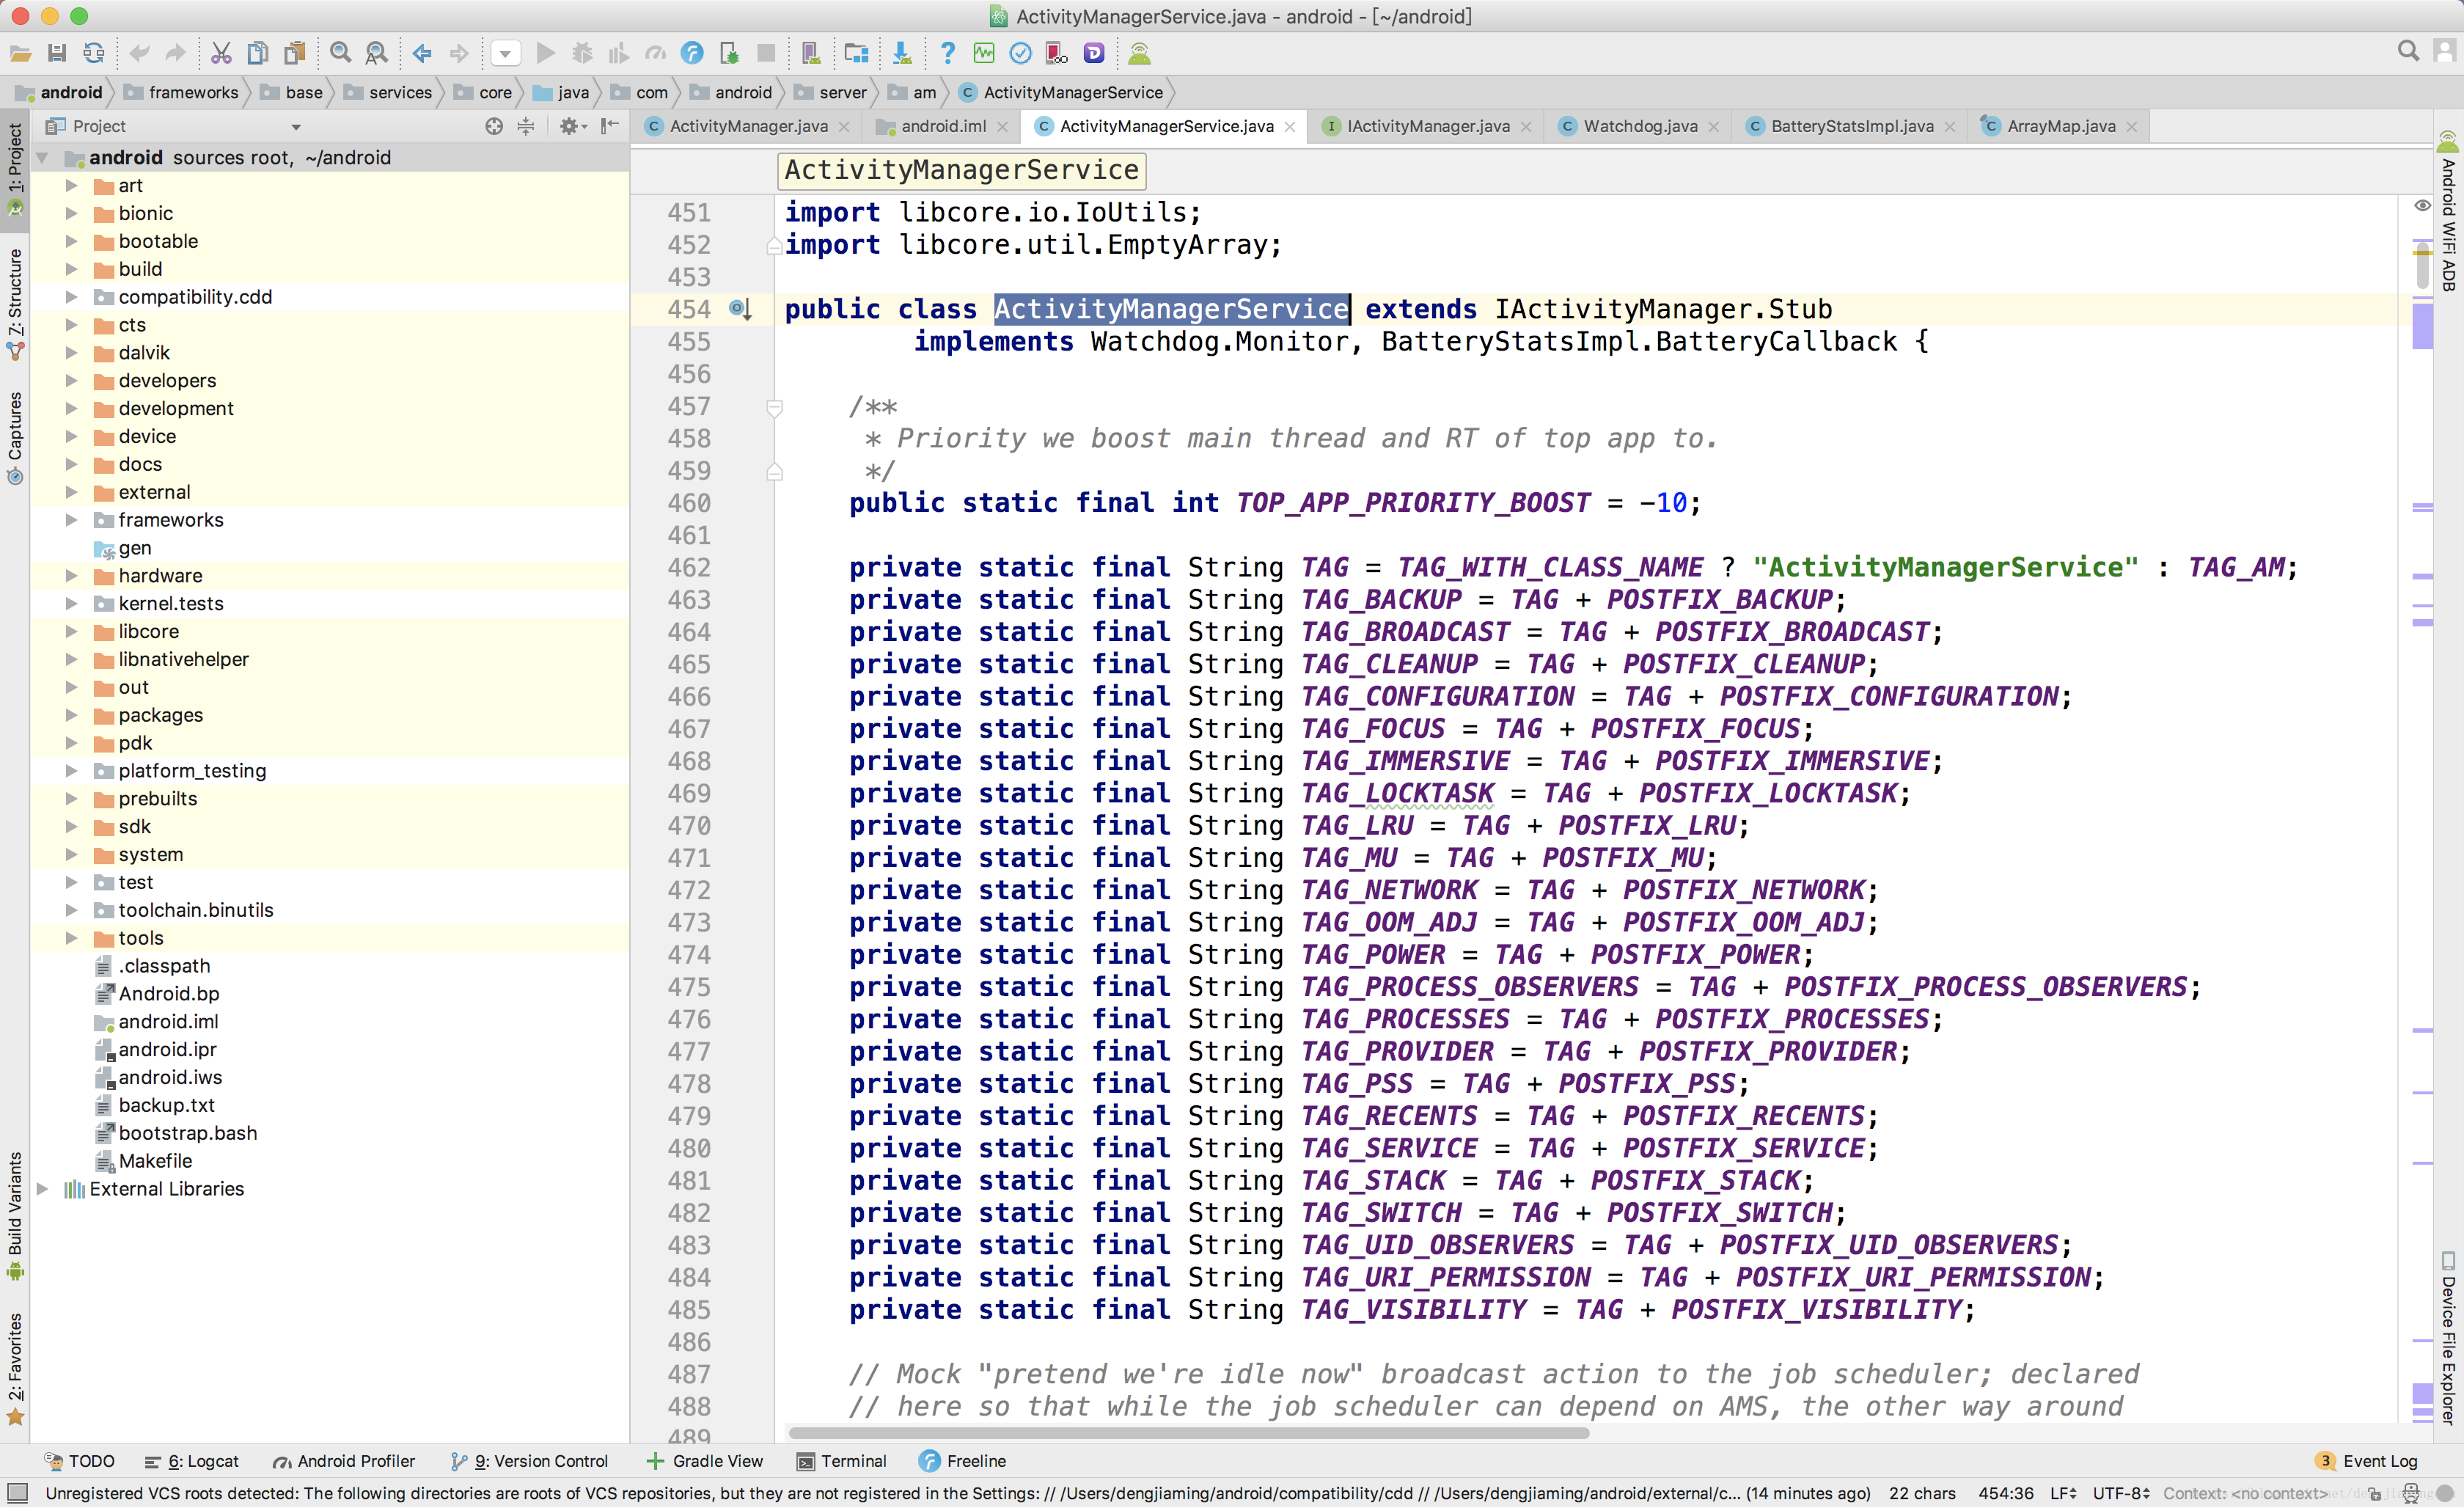Viewport: 2464px width, 1508px height.
Task: Open the Terminal tool window
Action: 841,1462
